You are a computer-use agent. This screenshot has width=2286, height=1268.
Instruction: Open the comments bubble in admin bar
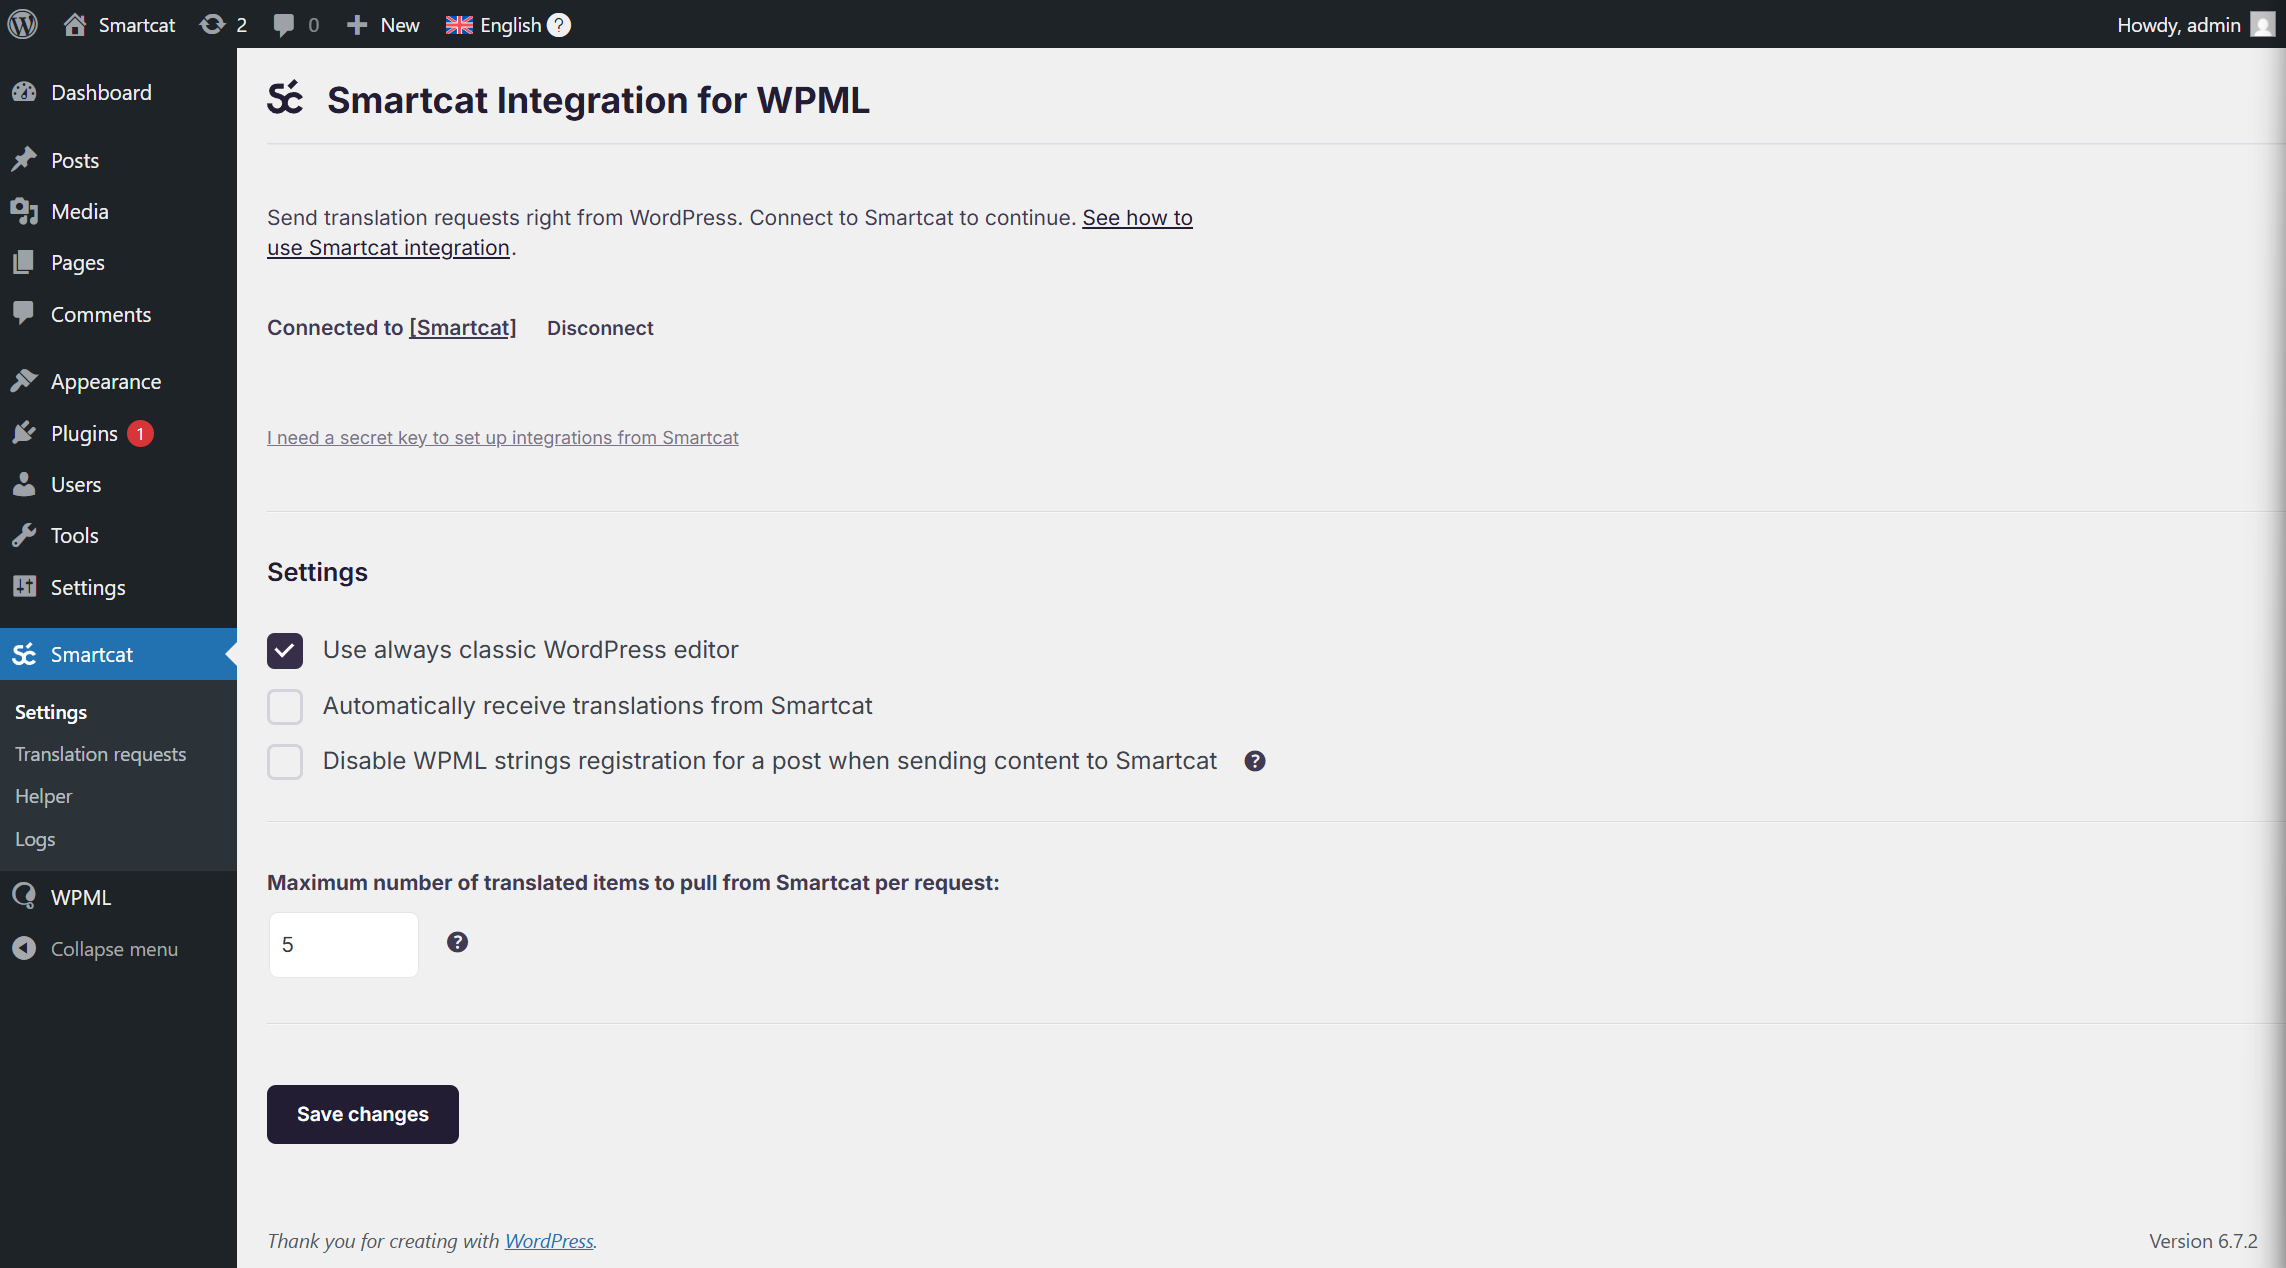click(296, 25)
